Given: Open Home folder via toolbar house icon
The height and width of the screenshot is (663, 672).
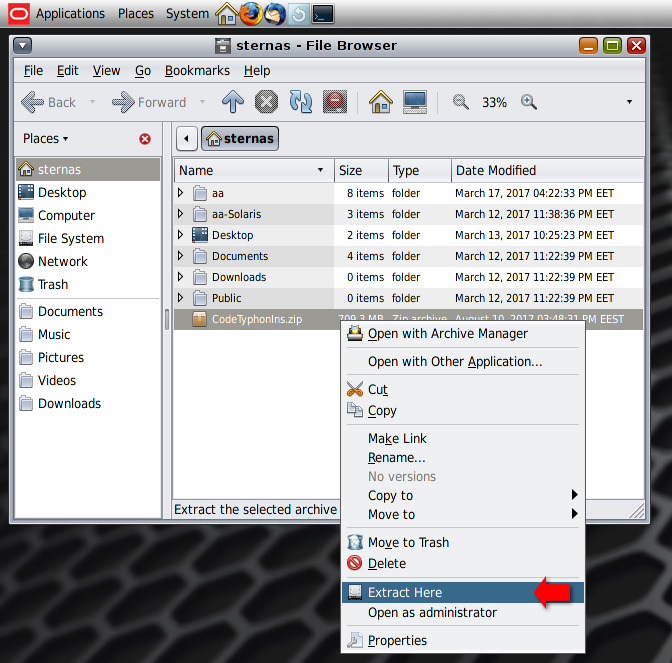Looking at the screenshot, I should pyautogui.click(x=380, y=102).
